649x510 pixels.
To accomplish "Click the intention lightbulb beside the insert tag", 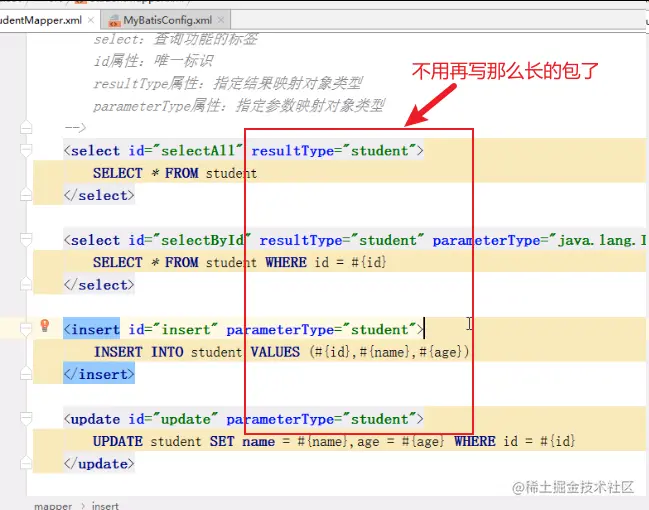I will pyautogui.click(x=45, y=326).
